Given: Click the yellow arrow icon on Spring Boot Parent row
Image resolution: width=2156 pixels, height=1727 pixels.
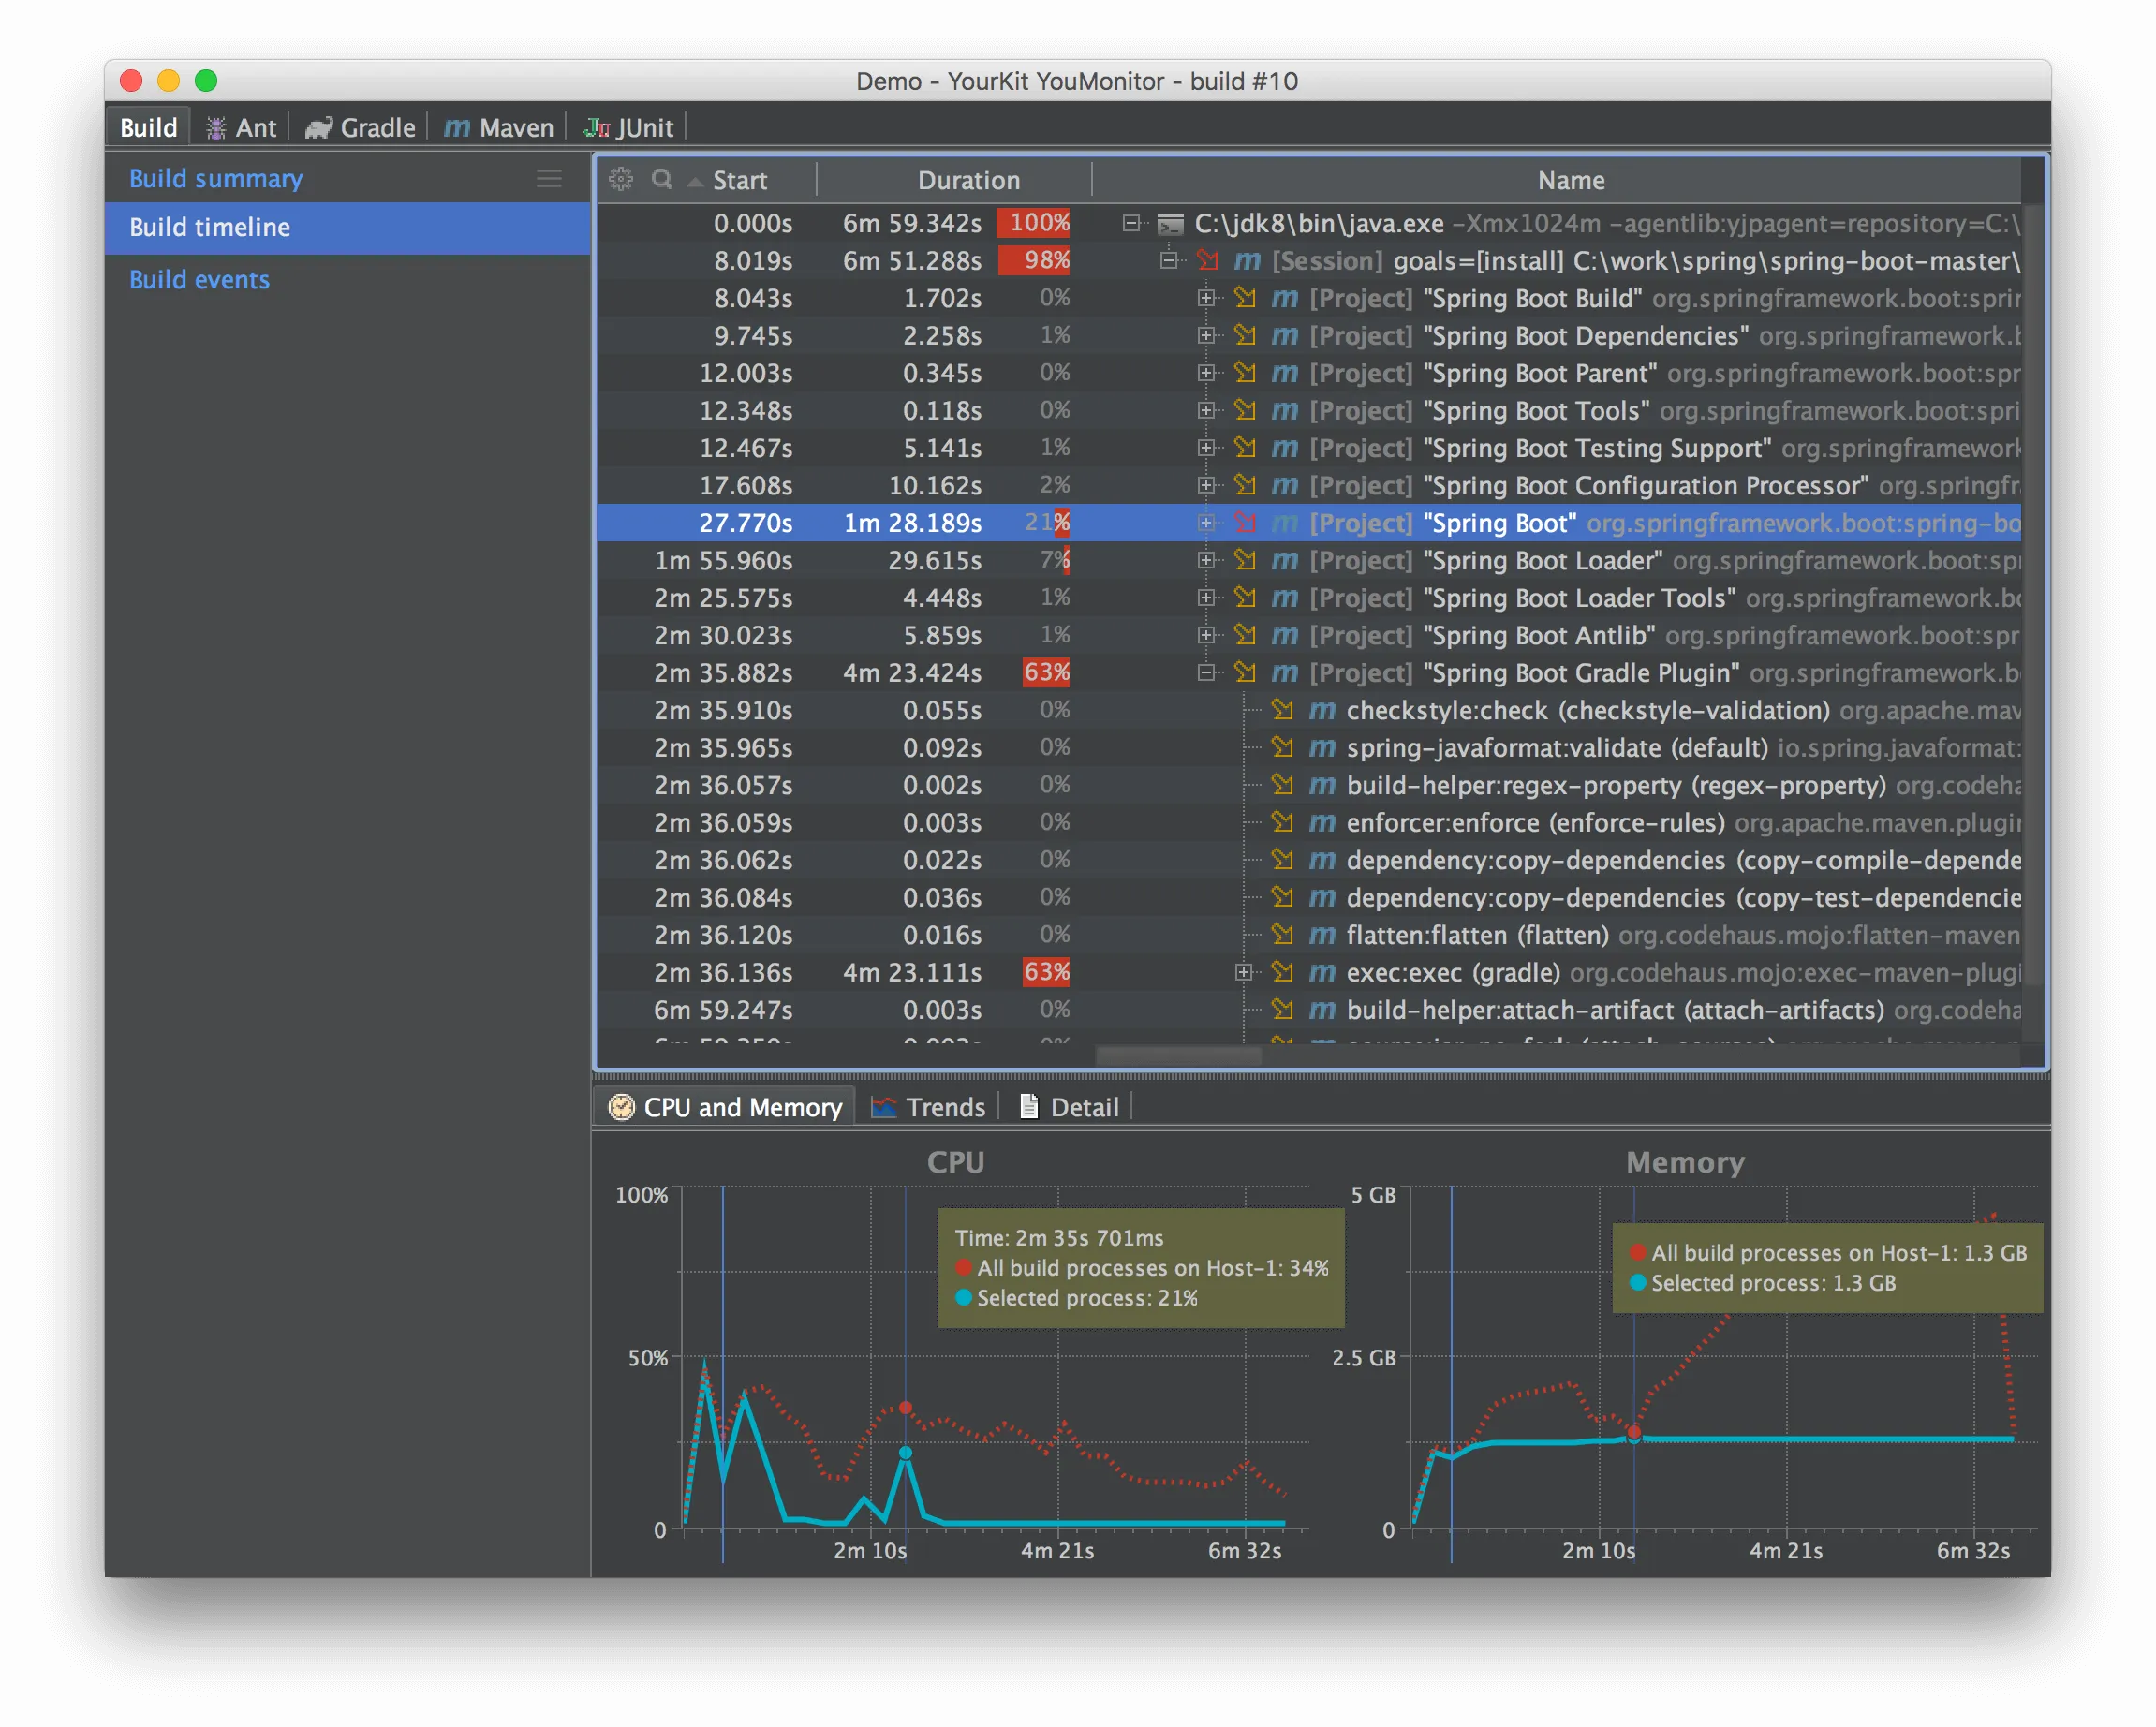Looking at the screenshot, I should (1245, 373).
